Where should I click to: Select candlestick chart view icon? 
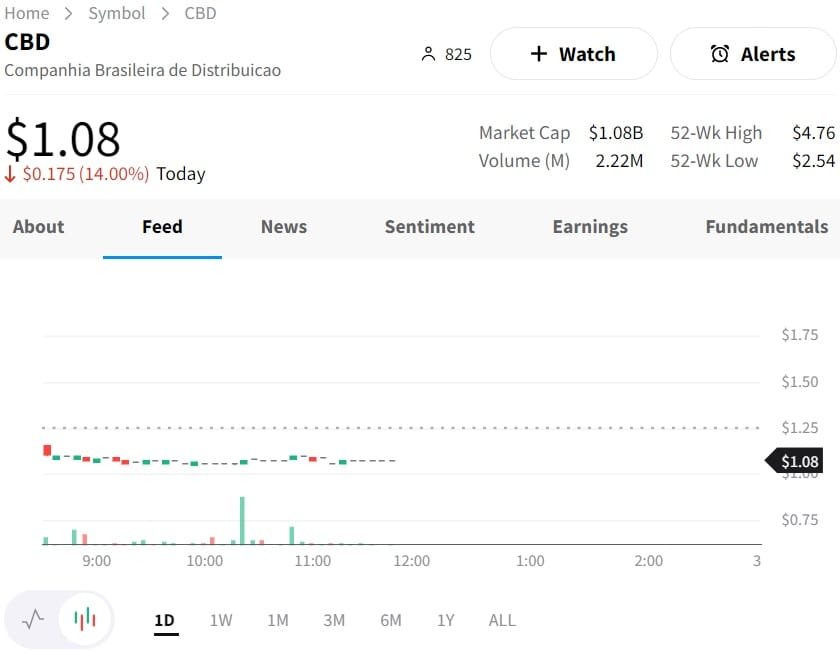86,619
